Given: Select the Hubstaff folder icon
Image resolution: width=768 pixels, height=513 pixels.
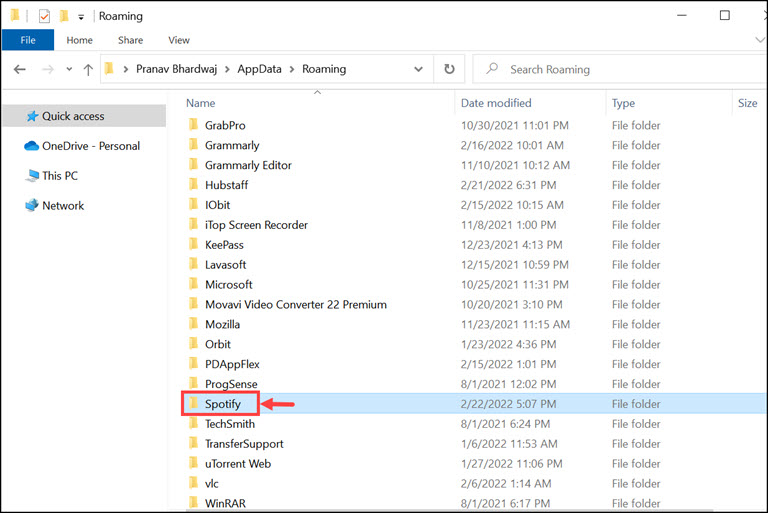Looking at the screenshot, I should click(x=193, y=184).
